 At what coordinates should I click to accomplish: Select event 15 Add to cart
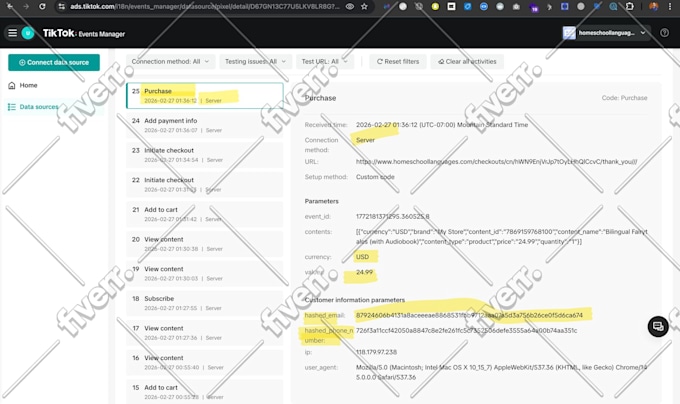[204, 392]
